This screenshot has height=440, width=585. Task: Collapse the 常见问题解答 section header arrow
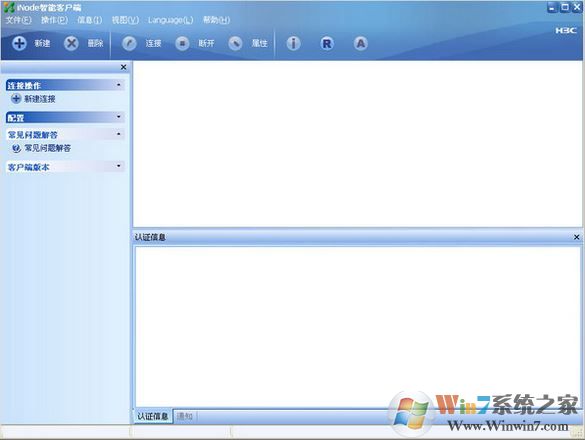(119, 134)
